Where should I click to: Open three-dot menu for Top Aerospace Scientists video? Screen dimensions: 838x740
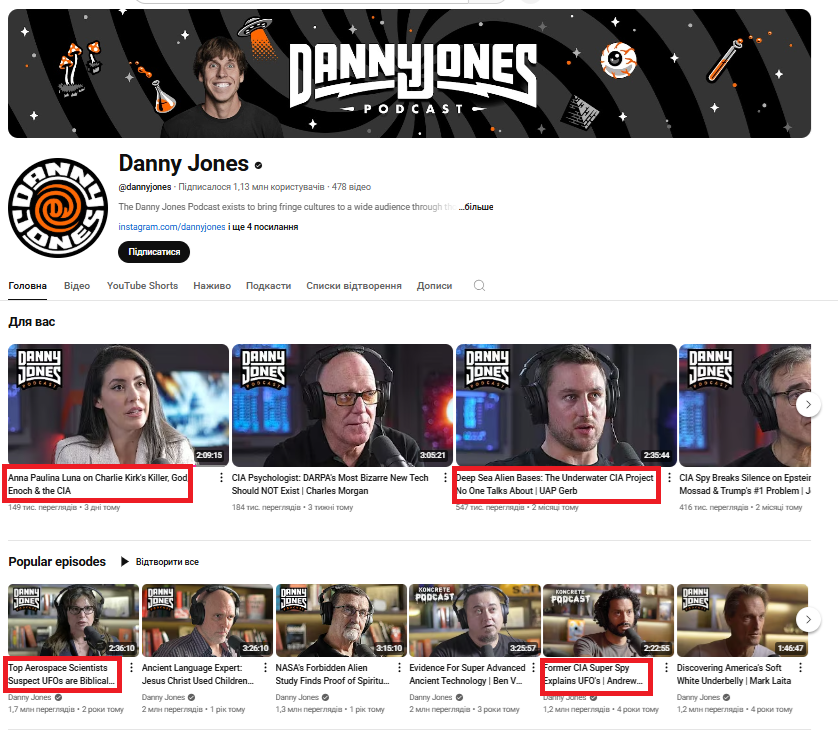pos(129,669)
